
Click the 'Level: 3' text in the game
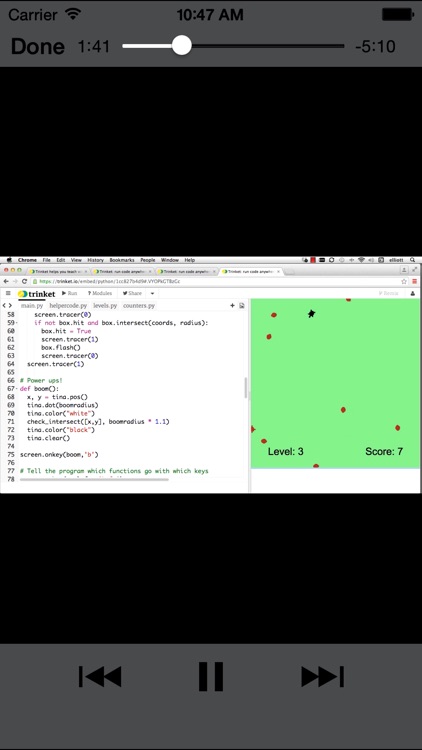point(286,452)
